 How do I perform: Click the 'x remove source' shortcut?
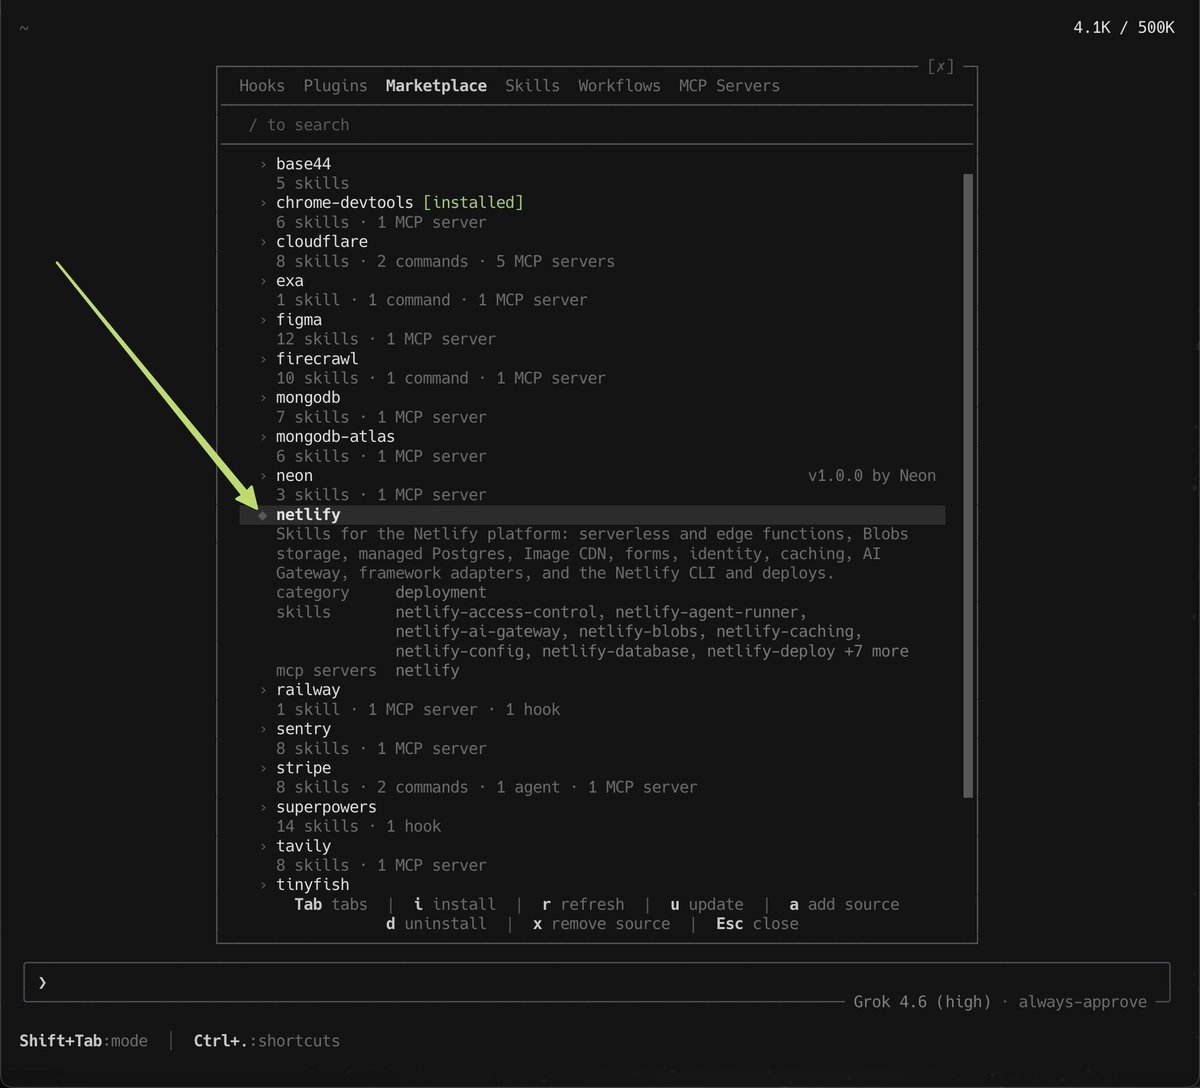[601, 924]
